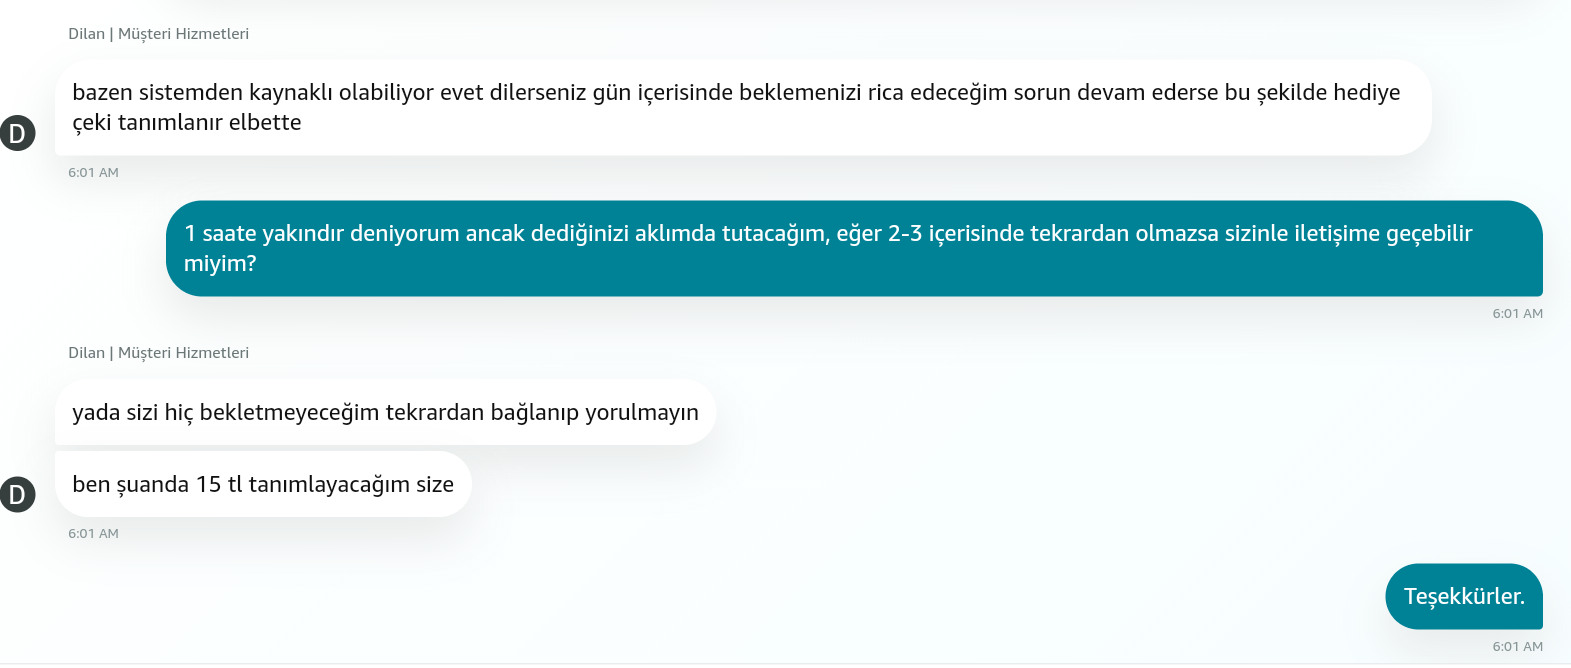Click the 'ben şuanda 15 tl tanımlayacağım size' bubble
The image size is (1571, 668).
[262, 484]
